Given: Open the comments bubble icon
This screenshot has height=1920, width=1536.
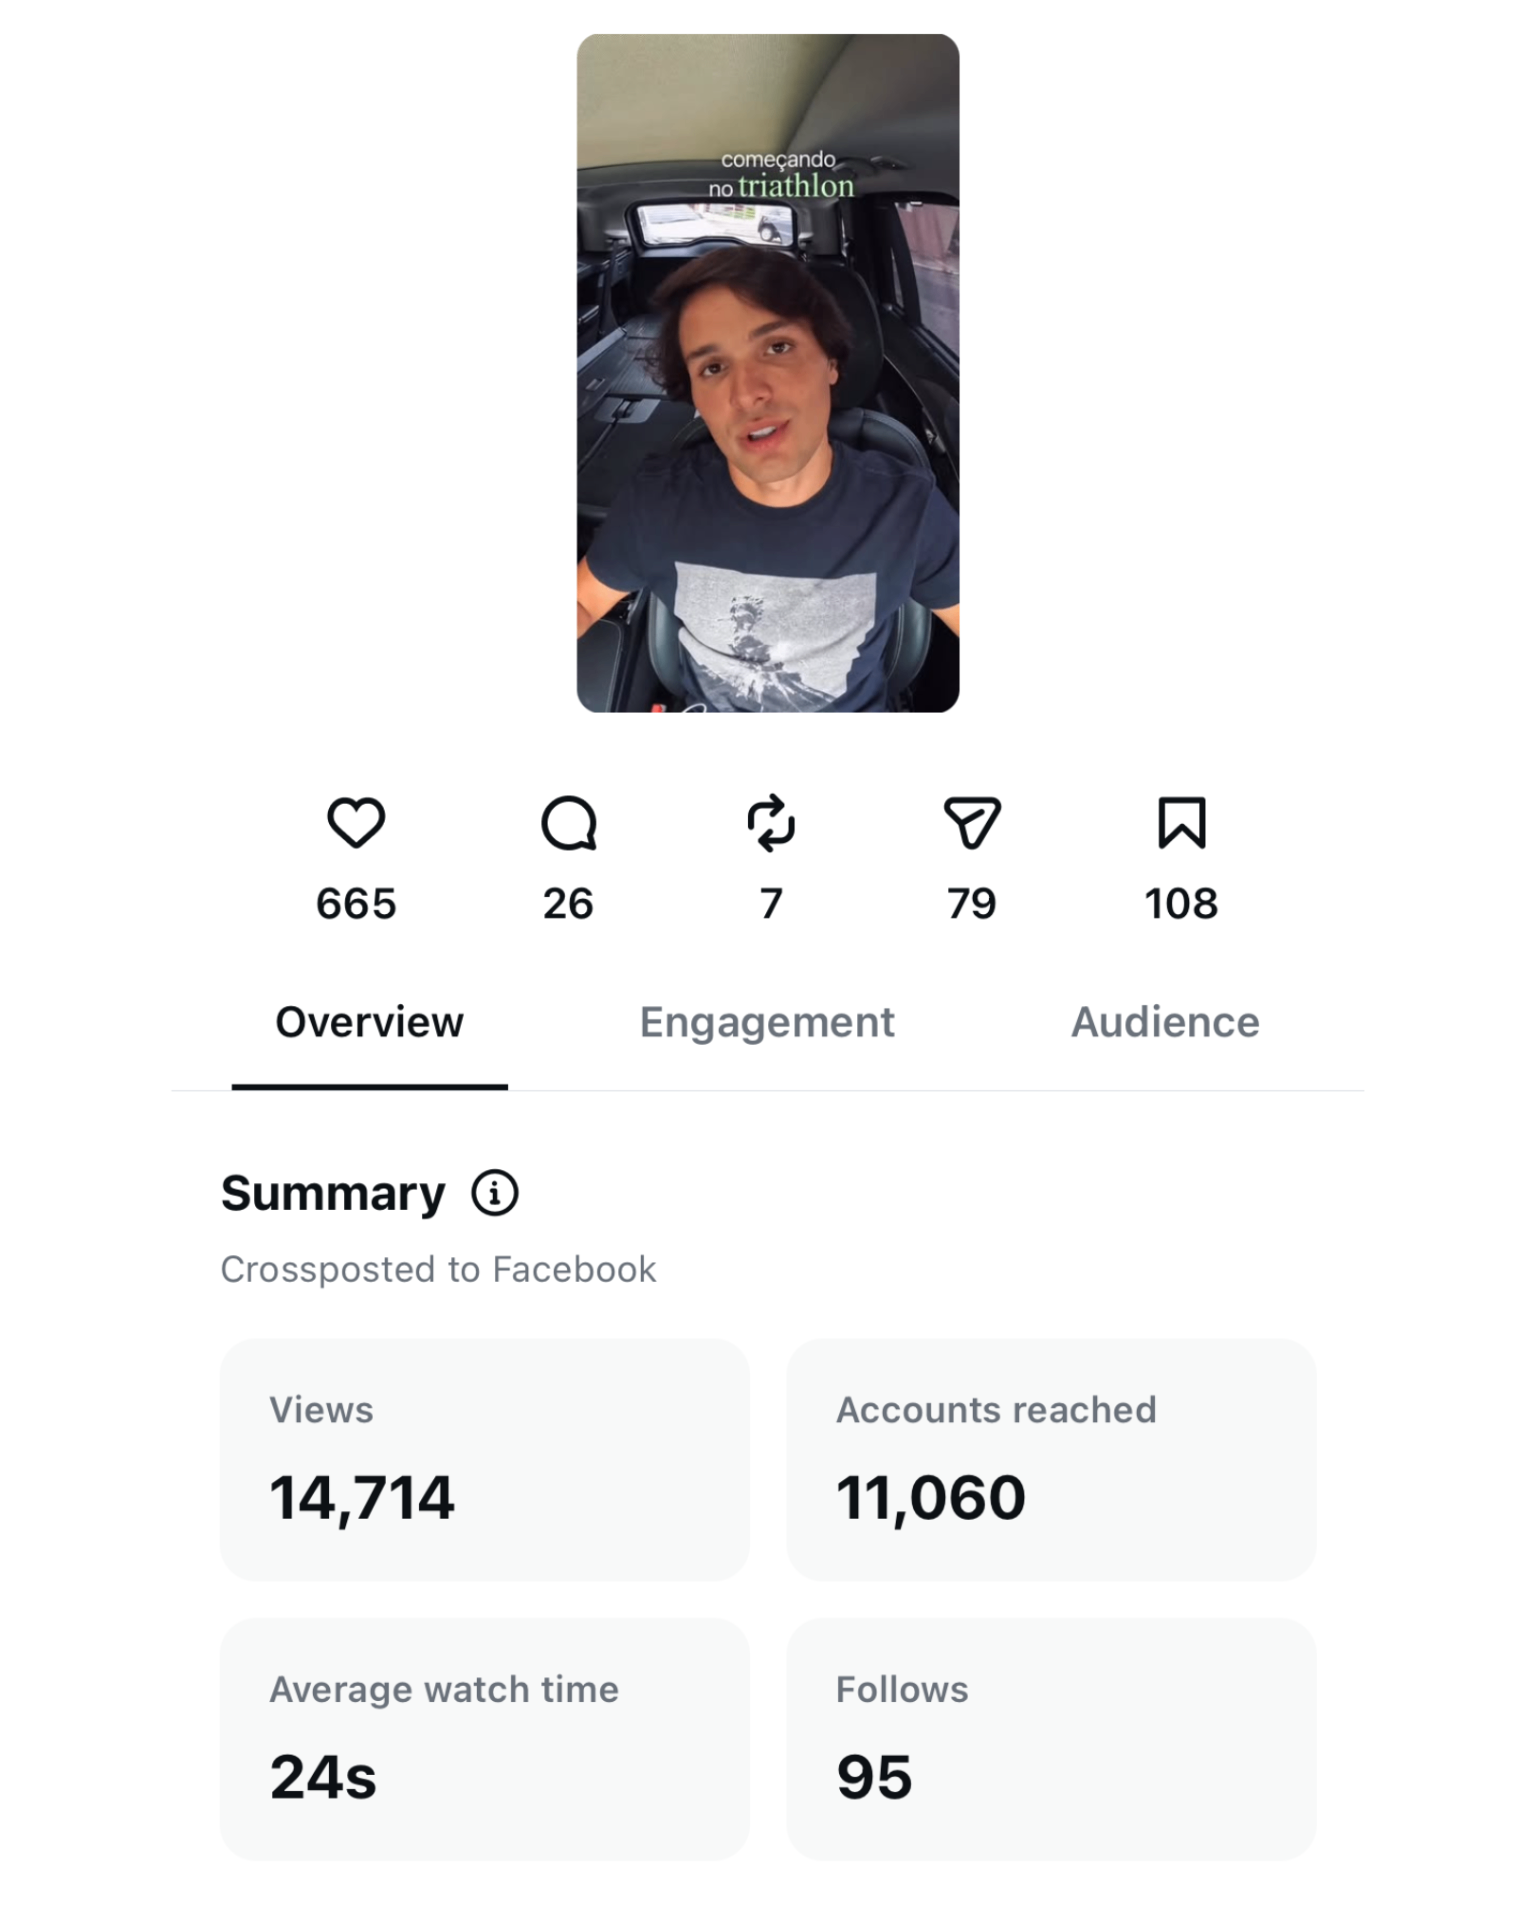Looking at the screenshot, I should coord(569,823).
